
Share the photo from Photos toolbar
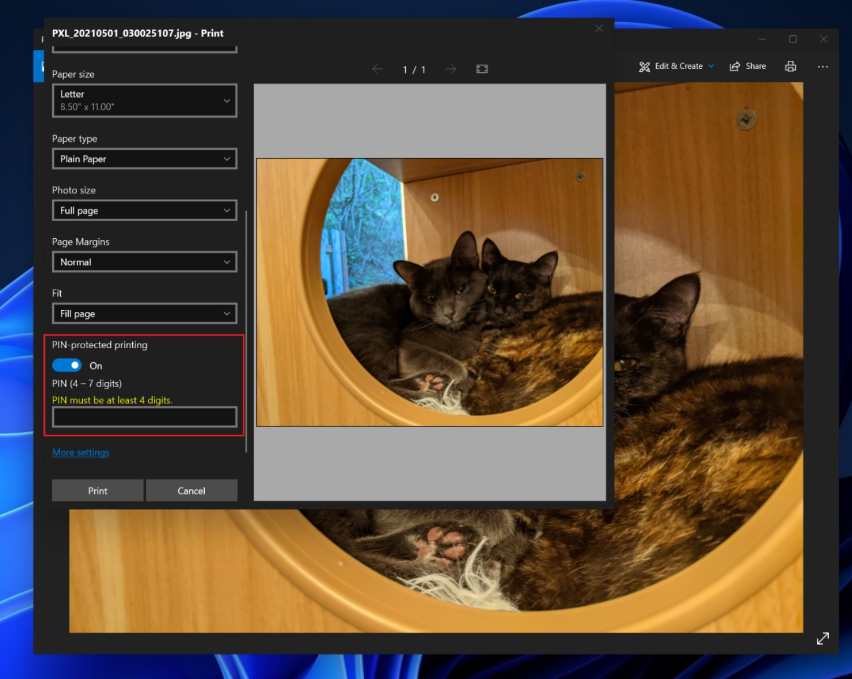(748, 66)
